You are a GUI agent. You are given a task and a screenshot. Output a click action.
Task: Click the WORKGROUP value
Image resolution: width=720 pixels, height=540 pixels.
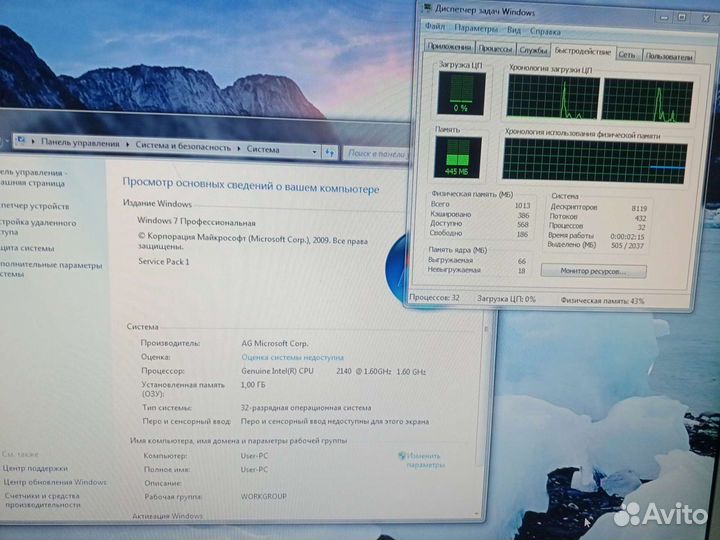[264, 496]
